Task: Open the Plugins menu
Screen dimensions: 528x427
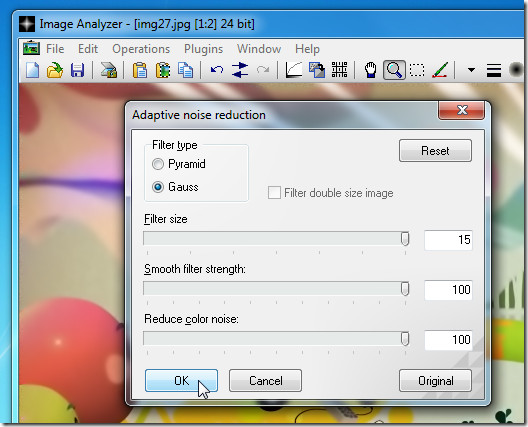Action: pyautogui.click(x=203, y=49)
